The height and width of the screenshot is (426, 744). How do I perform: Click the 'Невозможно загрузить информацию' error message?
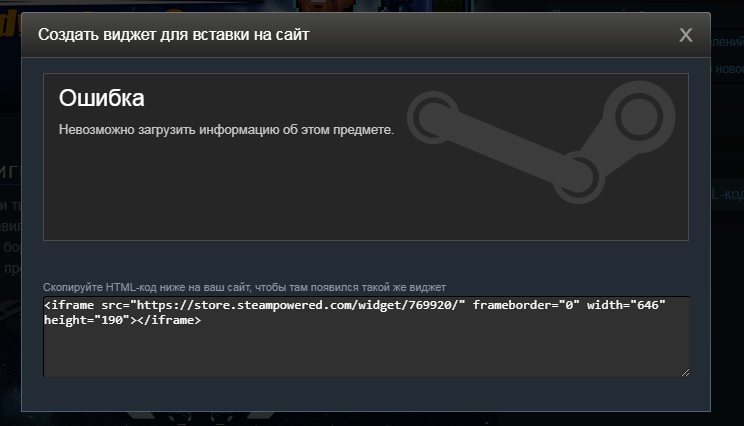[x=226, y=130]
